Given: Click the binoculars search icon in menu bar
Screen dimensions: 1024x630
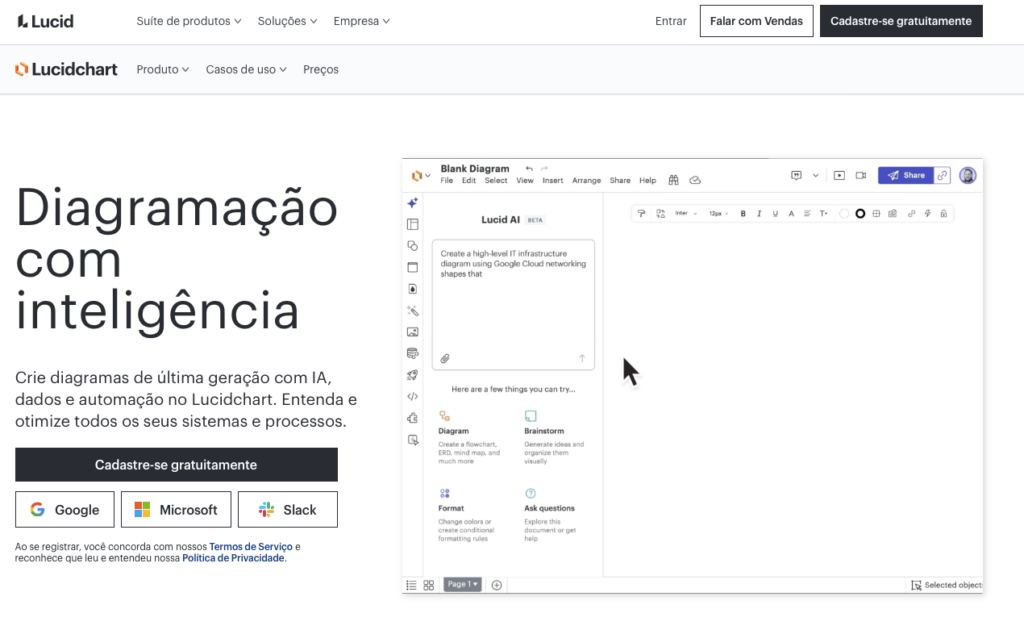Looking at the screenshot, I should coord(674,180).
